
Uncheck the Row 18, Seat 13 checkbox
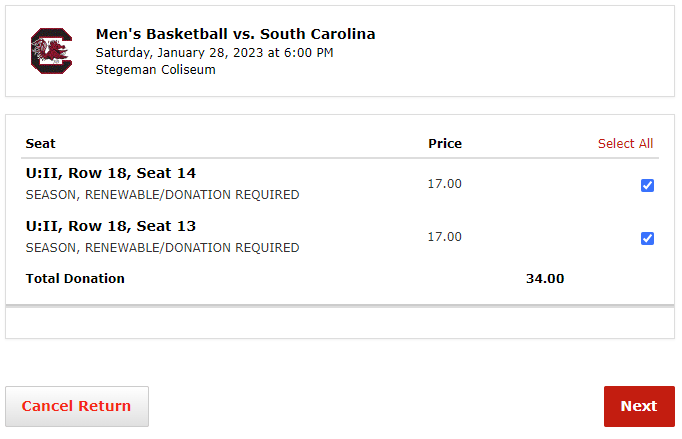647,238
